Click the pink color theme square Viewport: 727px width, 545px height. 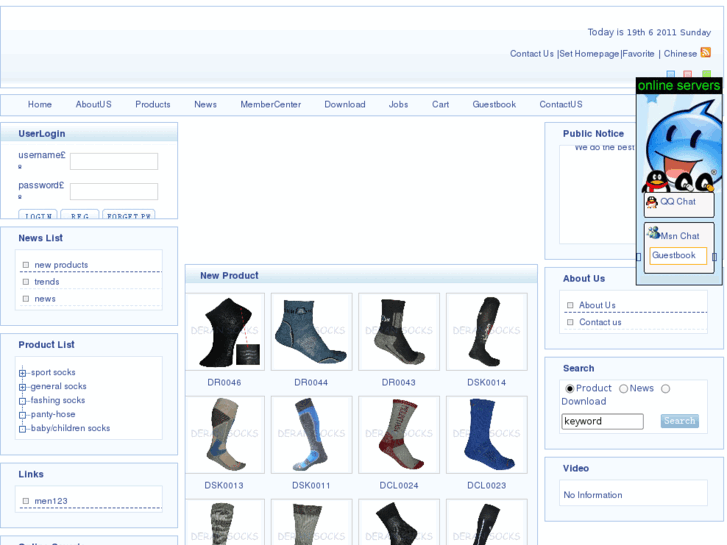tap(688, 74)
